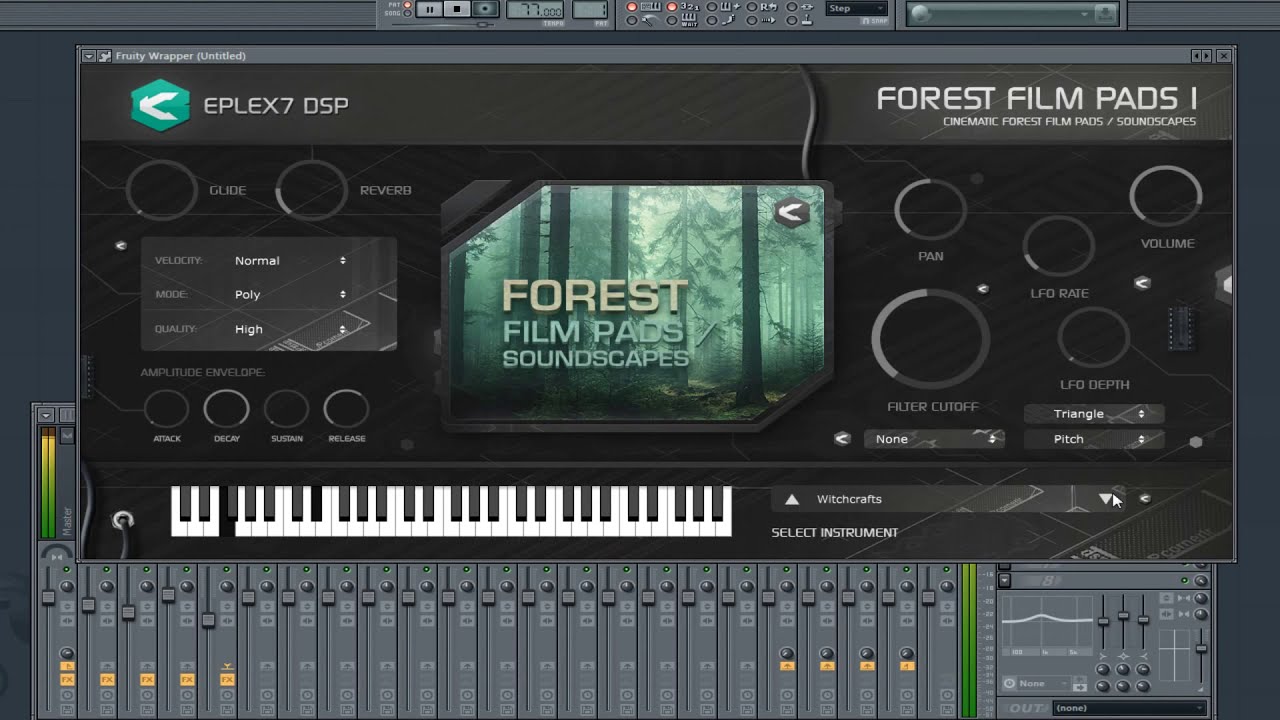The image size is (1280, 720).
Task: Click the record button in transport
Action: tap(485, 9)
